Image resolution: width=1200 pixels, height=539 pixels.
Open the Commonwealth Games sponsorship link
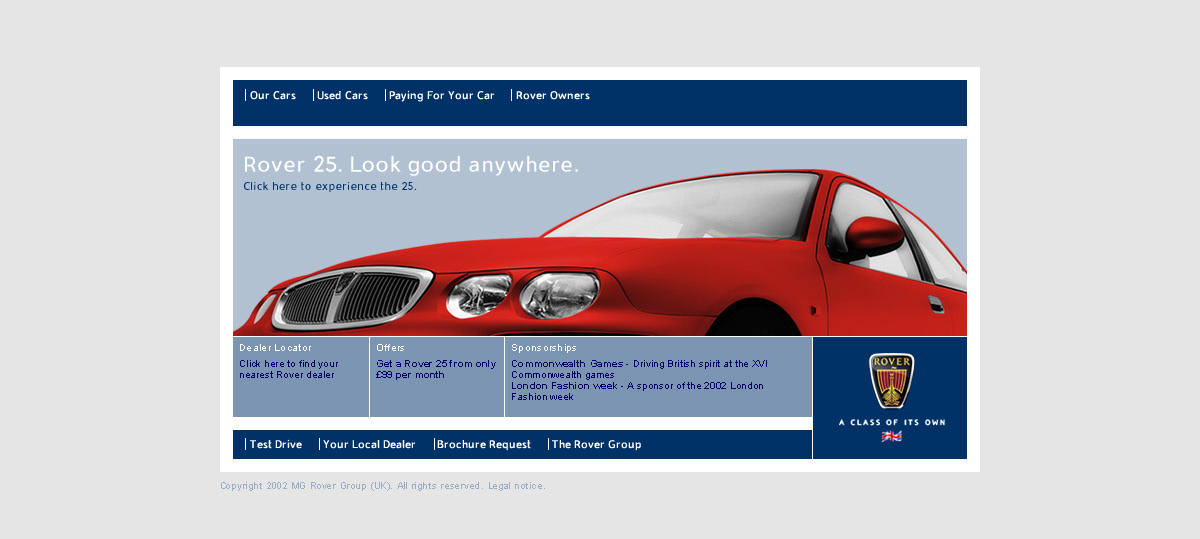click(640, 369)
